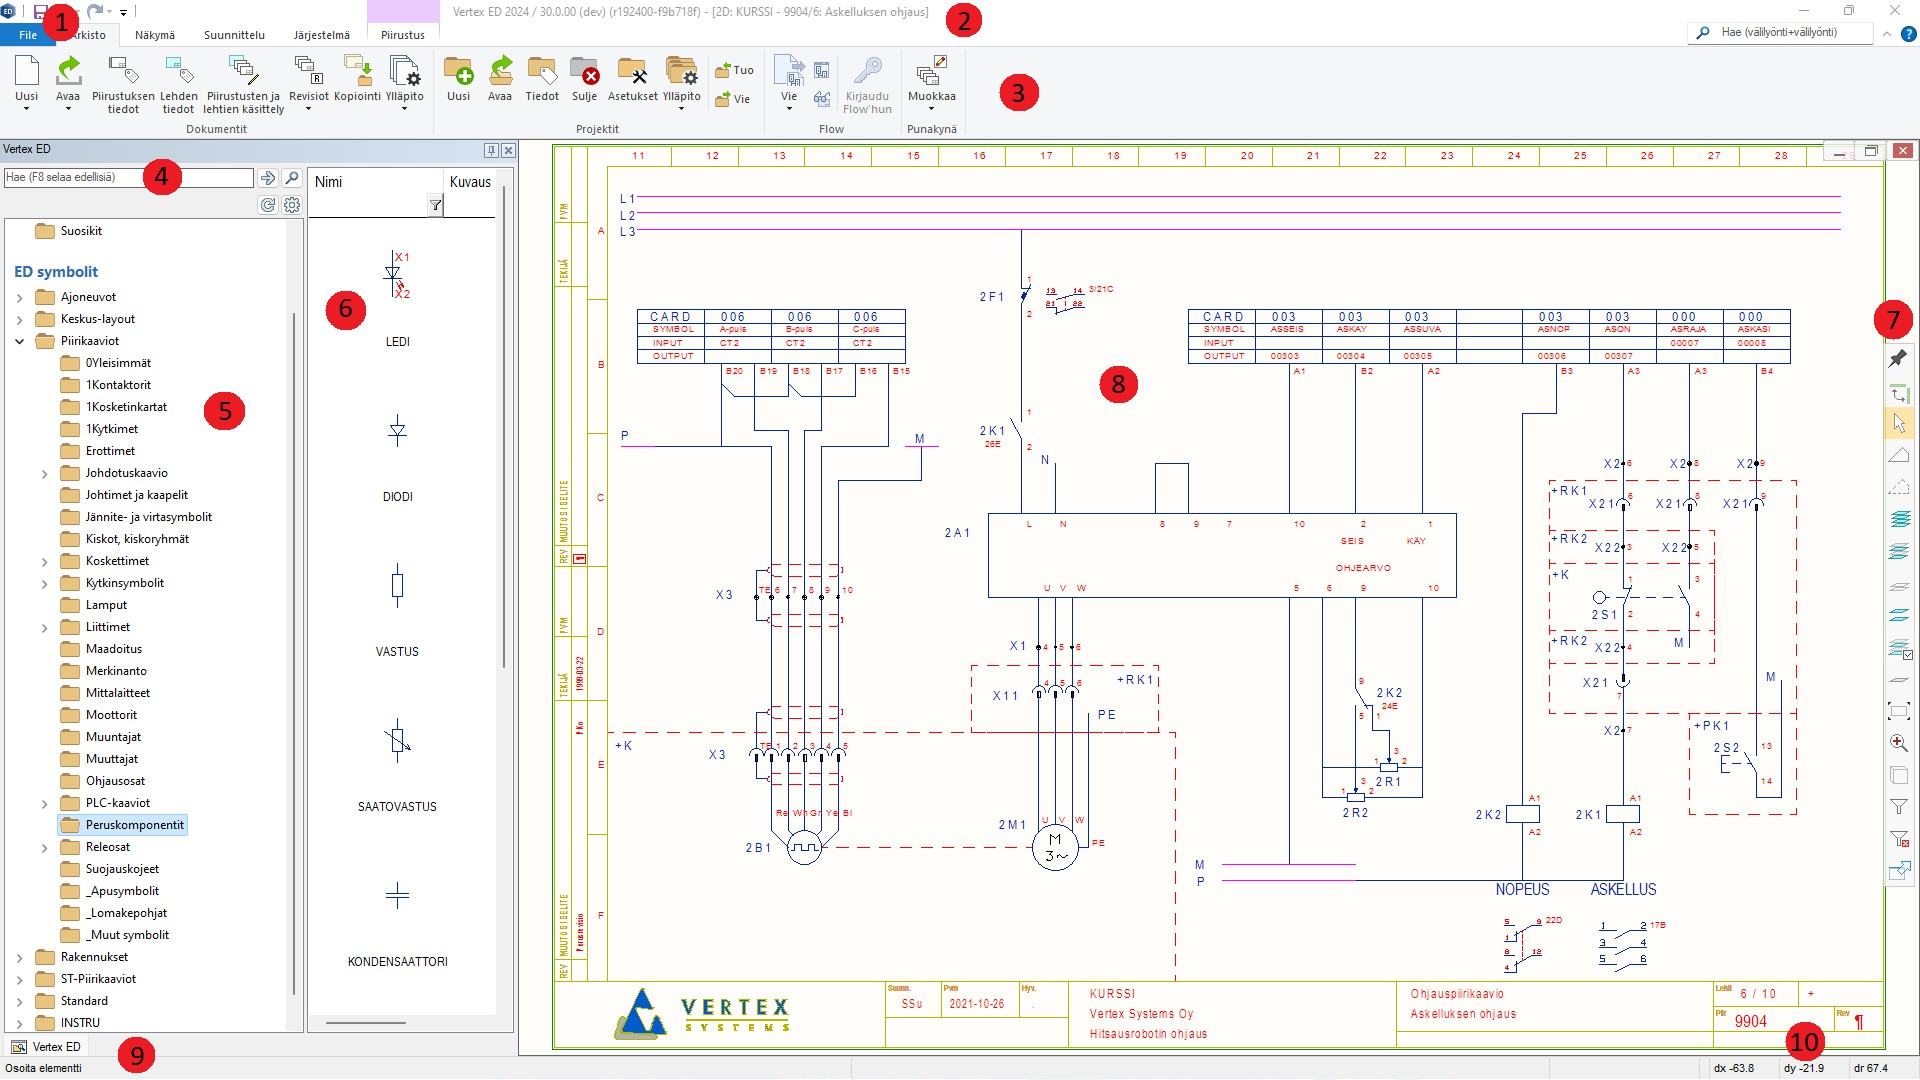Click the Tuo import button
1920x1080 pixels.
(x=734, y=70)
